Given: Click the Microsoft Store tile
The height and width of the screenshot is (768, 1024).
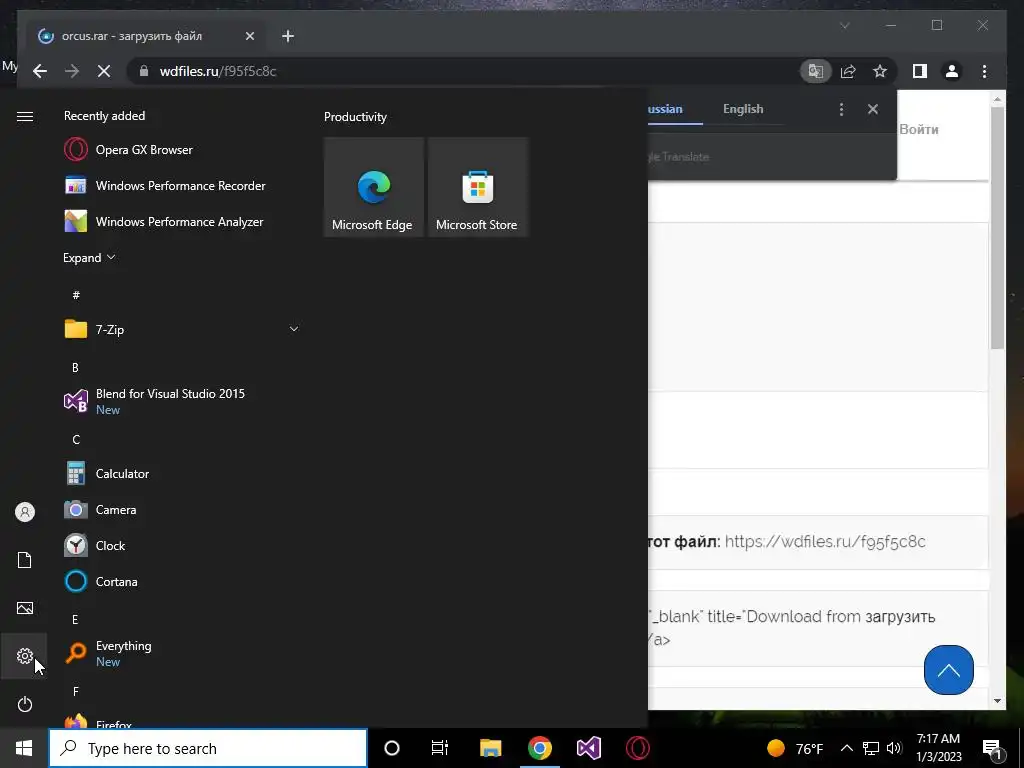Looking at the screenshot, I should pyautogui.click(x=477, y=187).
